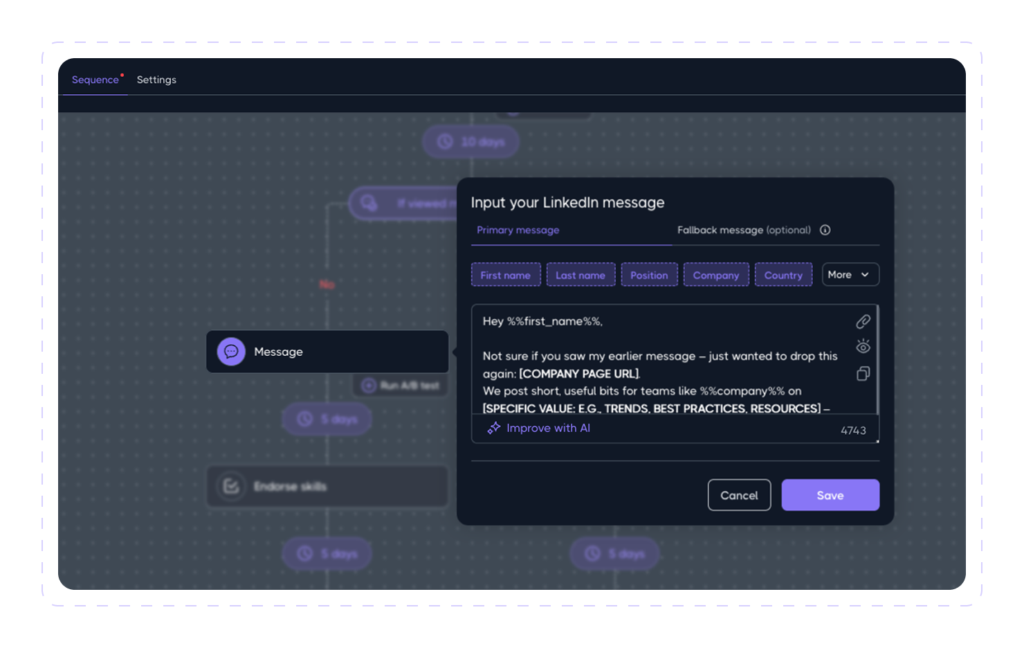The image size is (1024, 648).
Task: Click the preview eye icon in message box
Action: pyautogui.click(x=863, y=347)
